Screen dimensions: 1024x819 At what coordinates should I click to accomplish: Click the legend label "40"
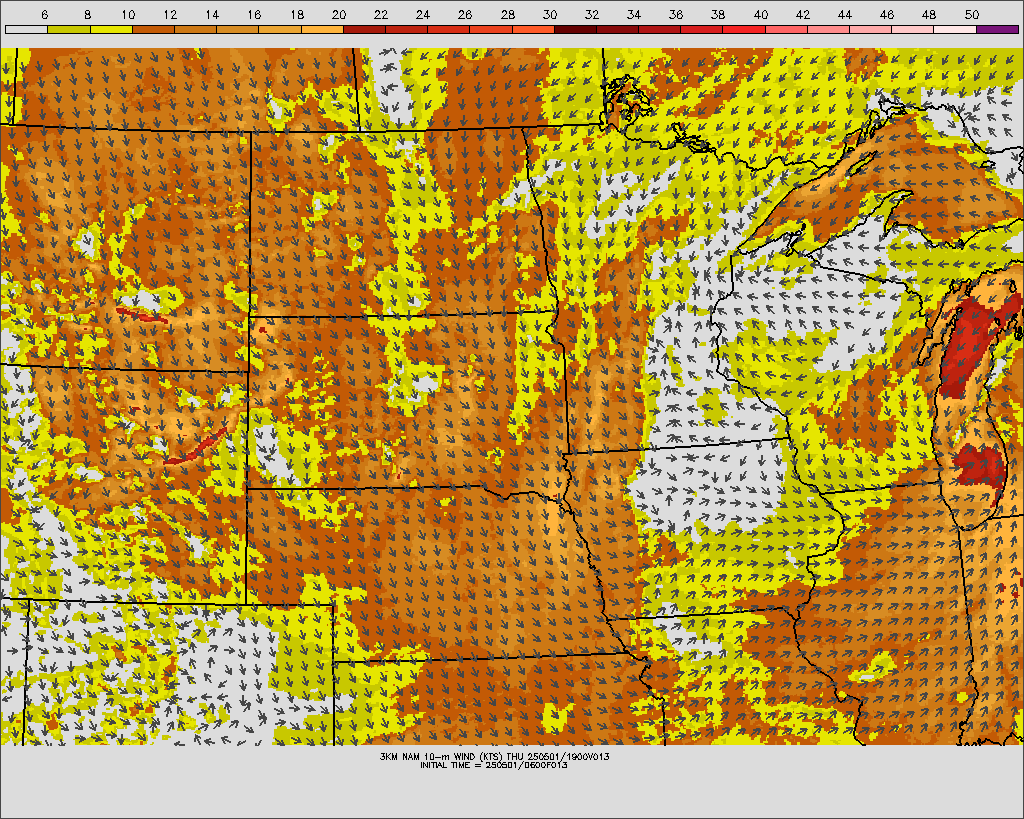pos(761,14)
